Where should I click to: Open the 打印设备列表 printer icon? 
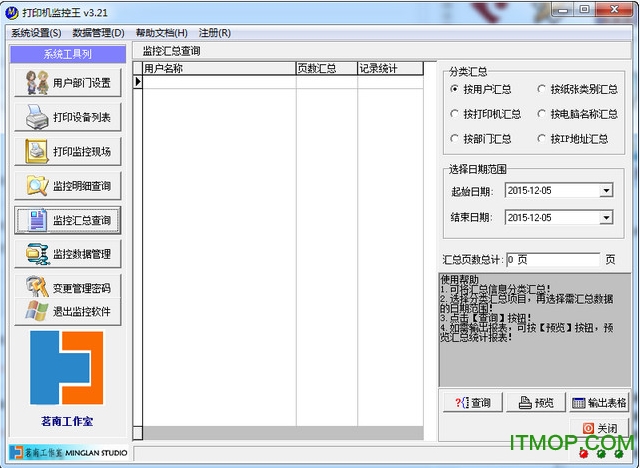(37, 117)
